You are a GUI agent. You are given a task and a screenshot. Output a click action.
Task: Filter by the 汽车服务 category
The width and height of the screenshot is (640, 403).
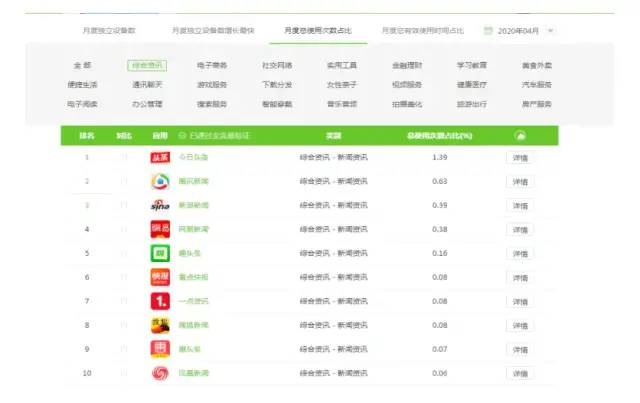click(x=537, y=85)
